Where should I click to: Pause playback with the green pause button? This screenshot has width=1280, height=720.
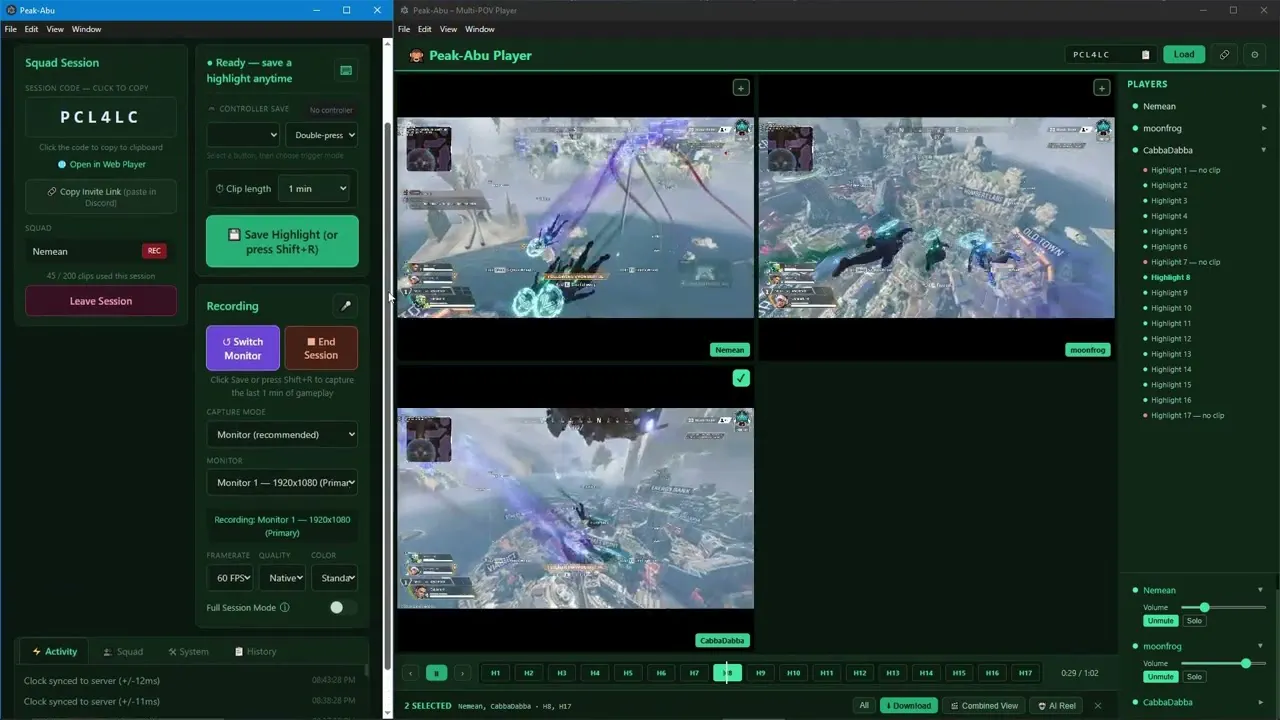tap(436, 673)
